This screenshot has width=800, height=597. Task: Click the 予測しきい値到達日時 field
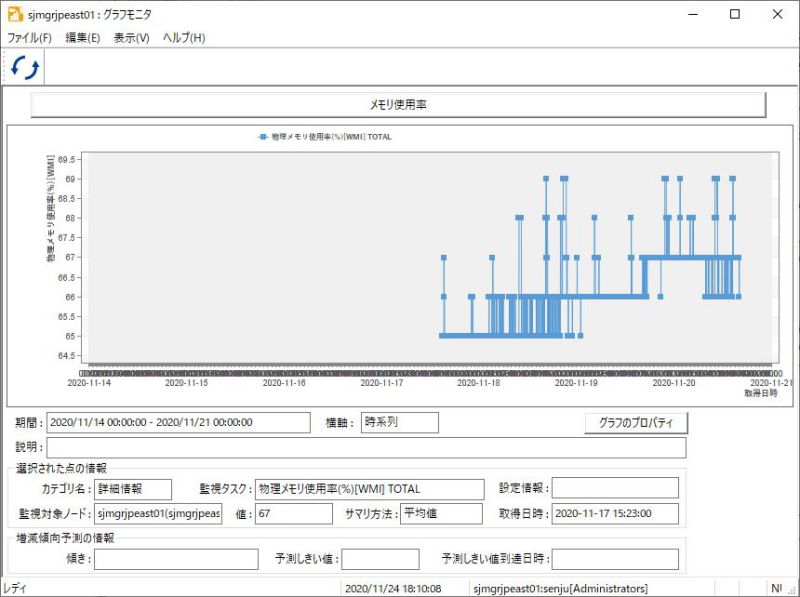tap(615, 559)
